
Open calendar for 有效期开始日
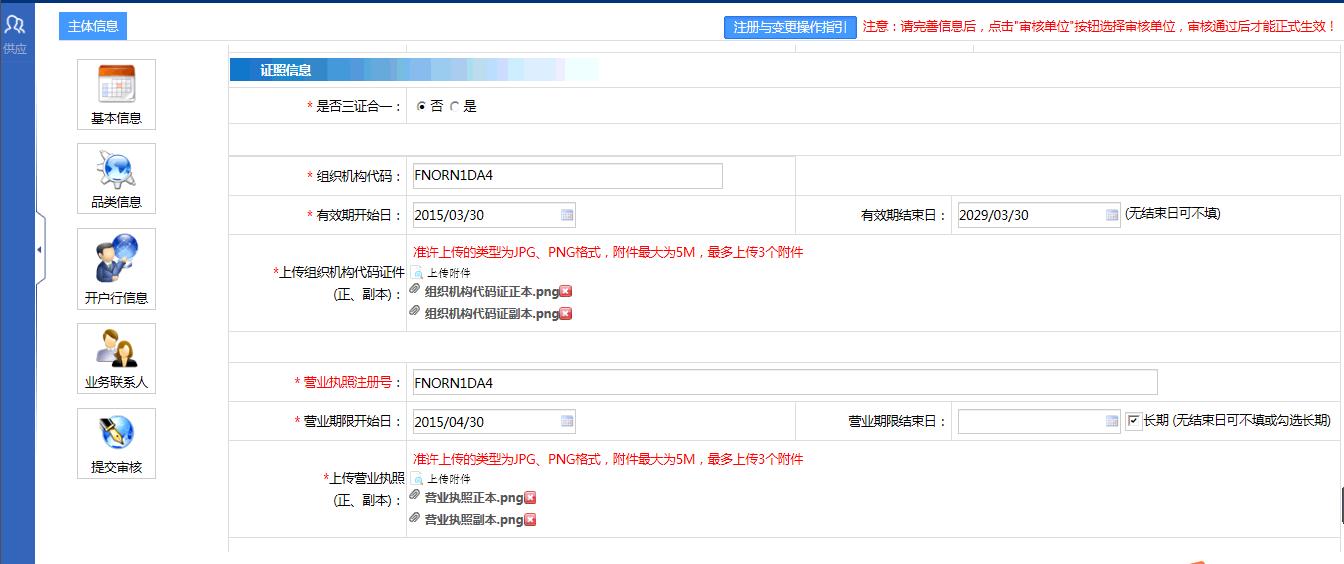567,215
